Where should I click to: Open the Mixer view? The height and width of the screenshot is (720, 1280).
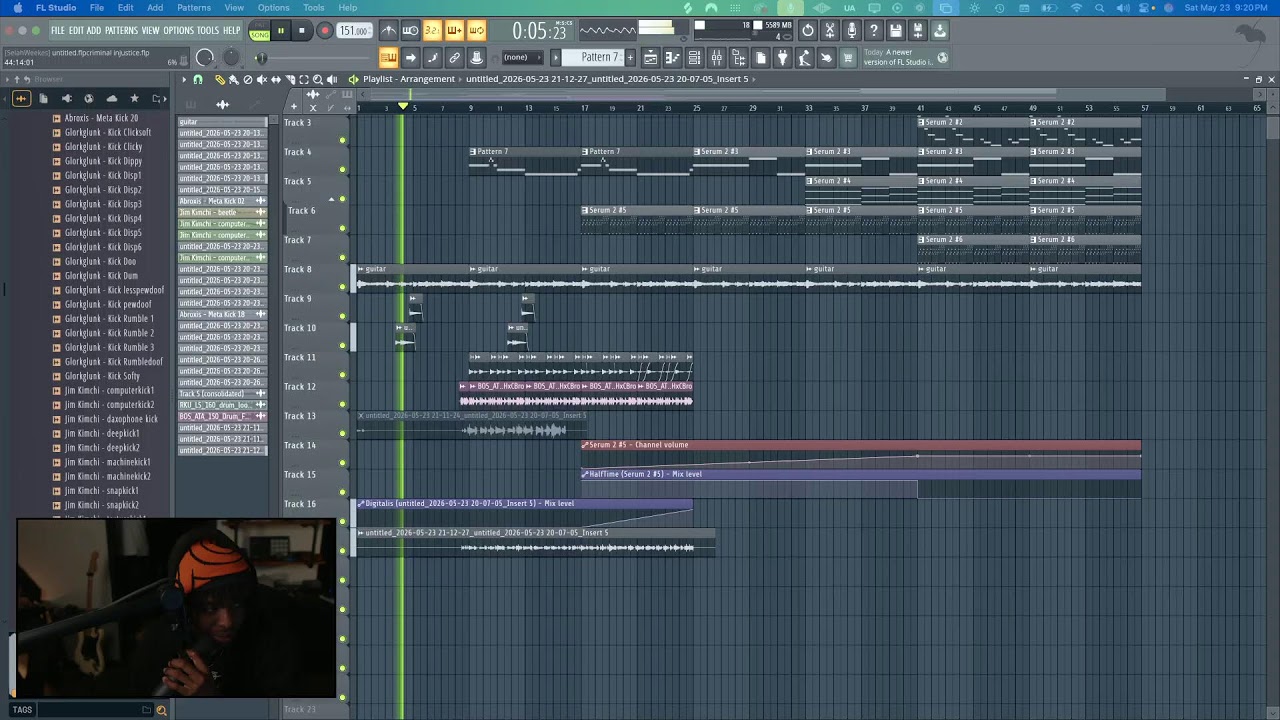717,58
